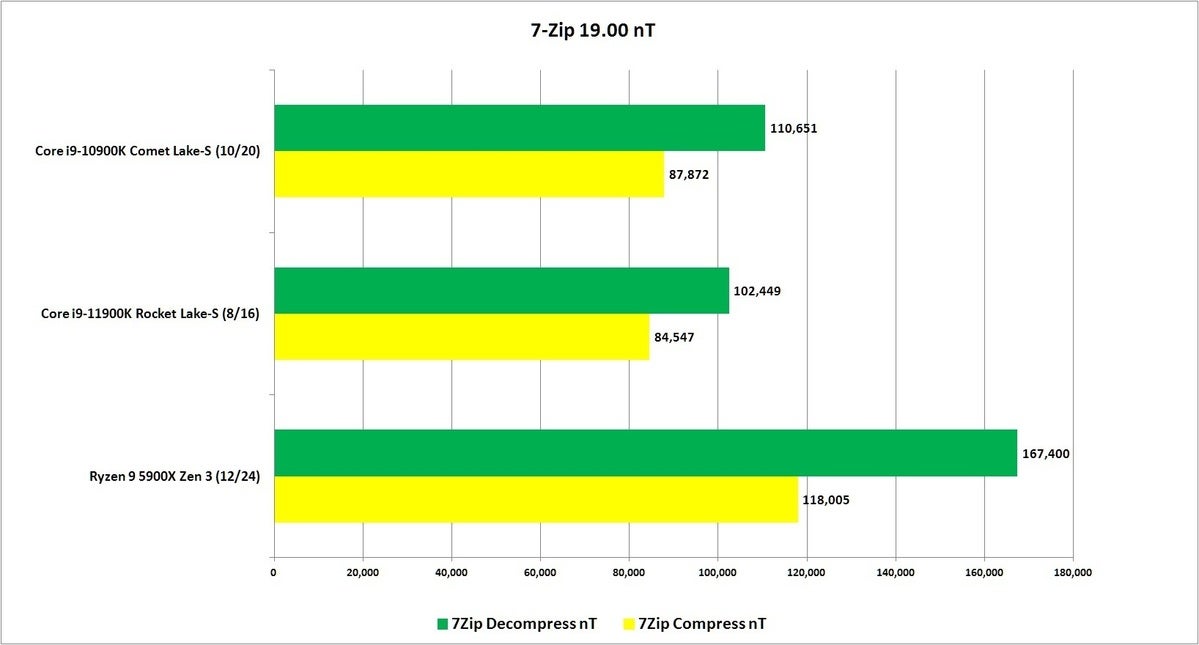Click the 140,000 axis tick label
The width and height of the screenshot is (1199, 645).
(x=895, y=572)
